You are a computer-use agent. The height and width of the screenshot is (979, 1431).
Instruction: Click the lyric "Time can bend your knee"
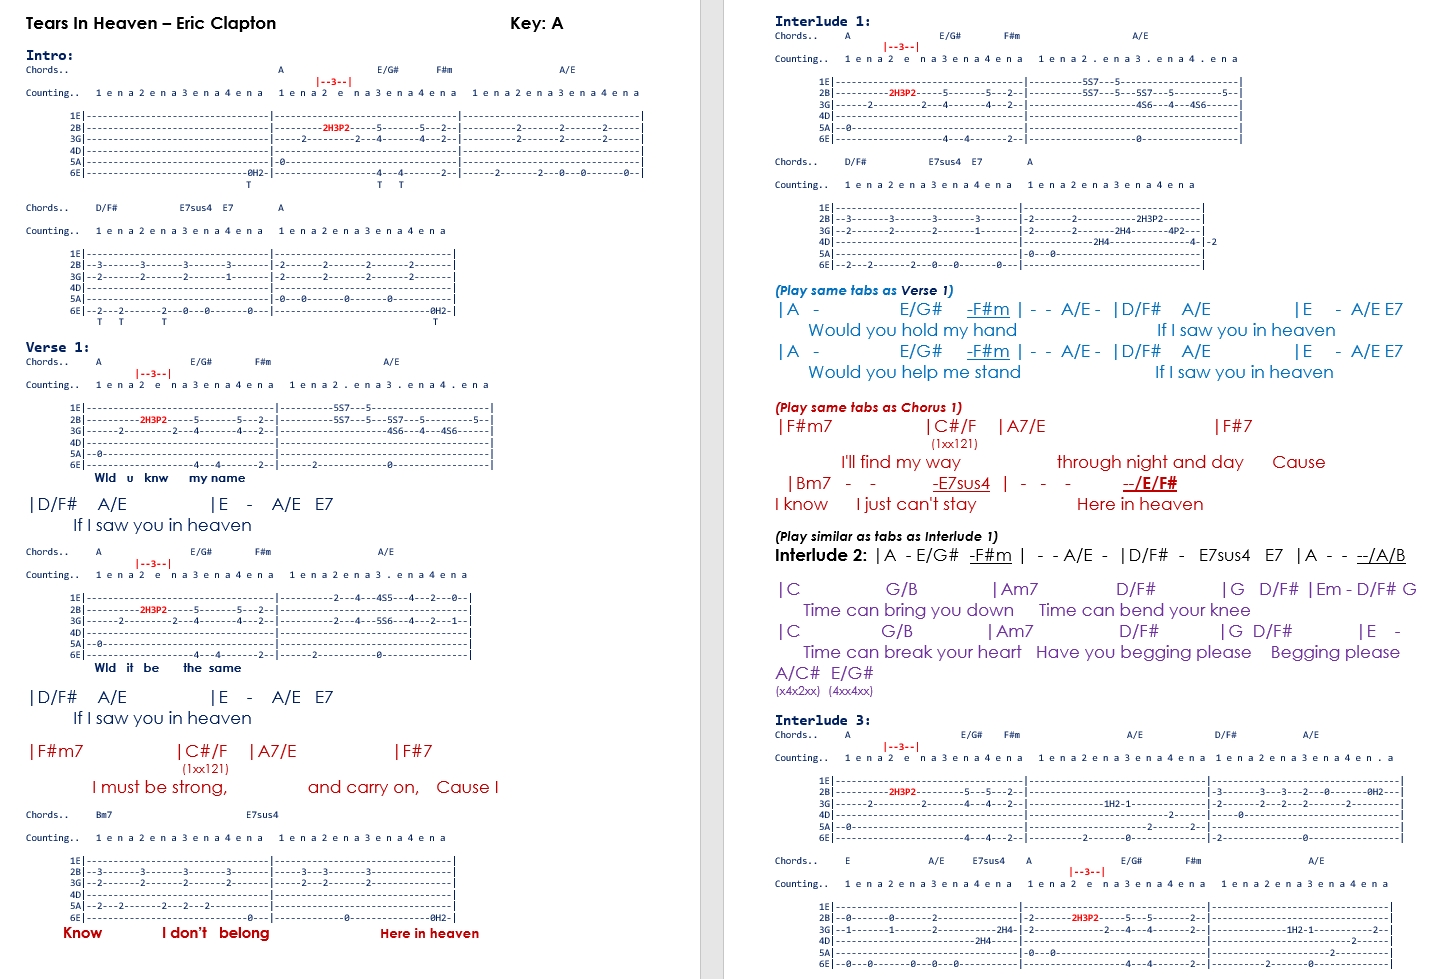point(1144,610)
